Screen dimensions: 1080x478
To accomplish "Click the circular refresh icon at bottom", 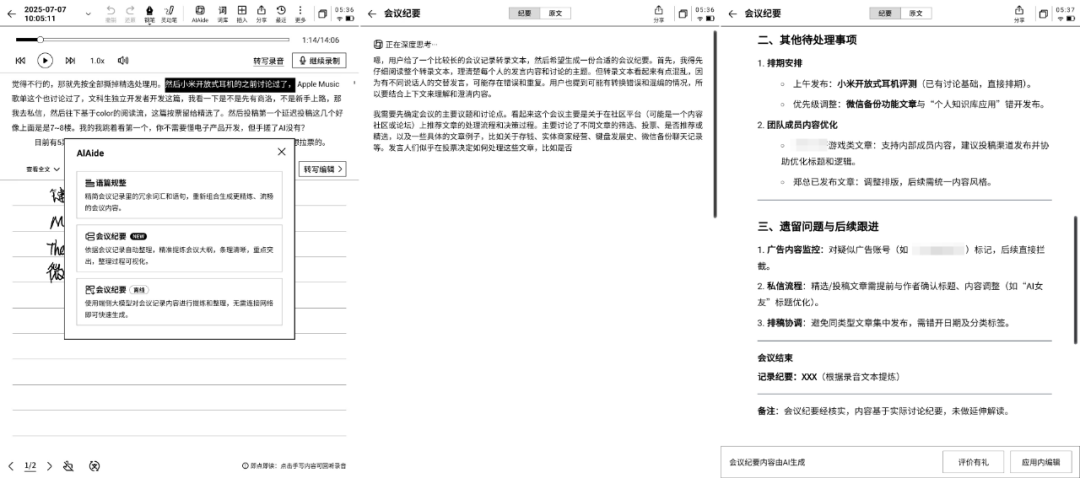I will click(94, 466).
